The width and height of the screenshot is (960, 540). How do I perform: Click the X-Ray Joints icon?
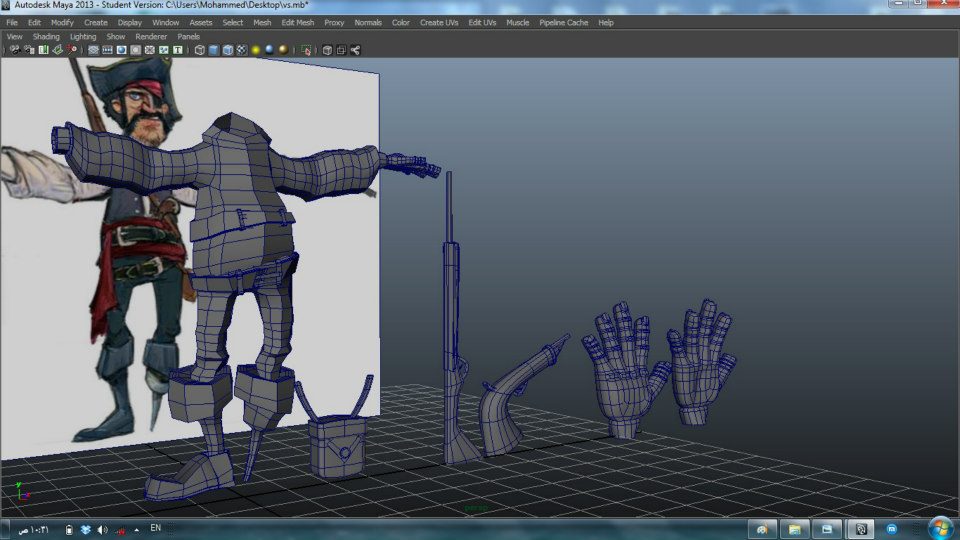pyautogui.click(x=355, y=50)
